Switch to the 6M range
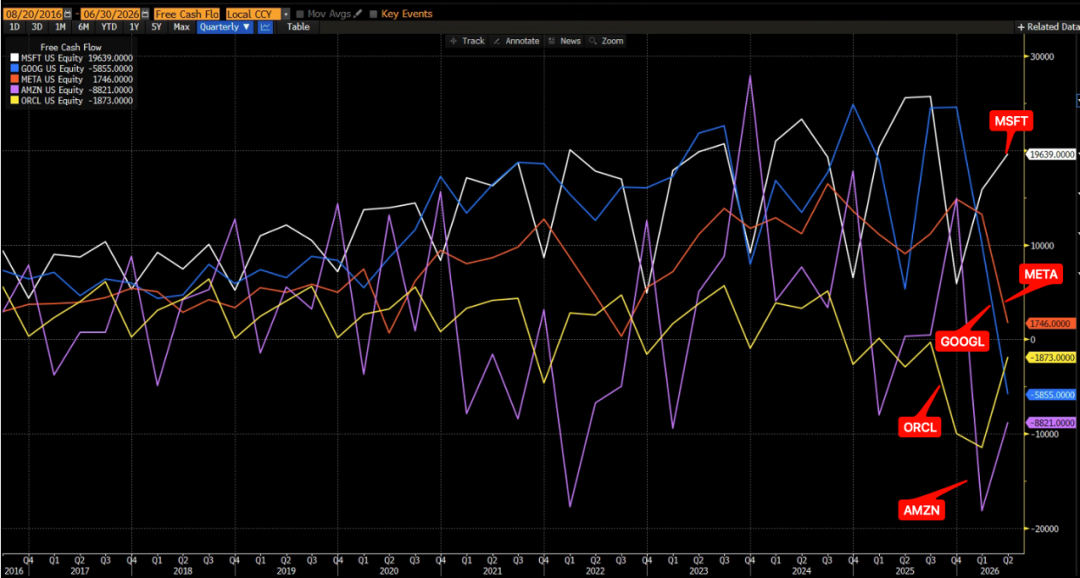Viewport: 1080px width, 578px height. point(83,27)
